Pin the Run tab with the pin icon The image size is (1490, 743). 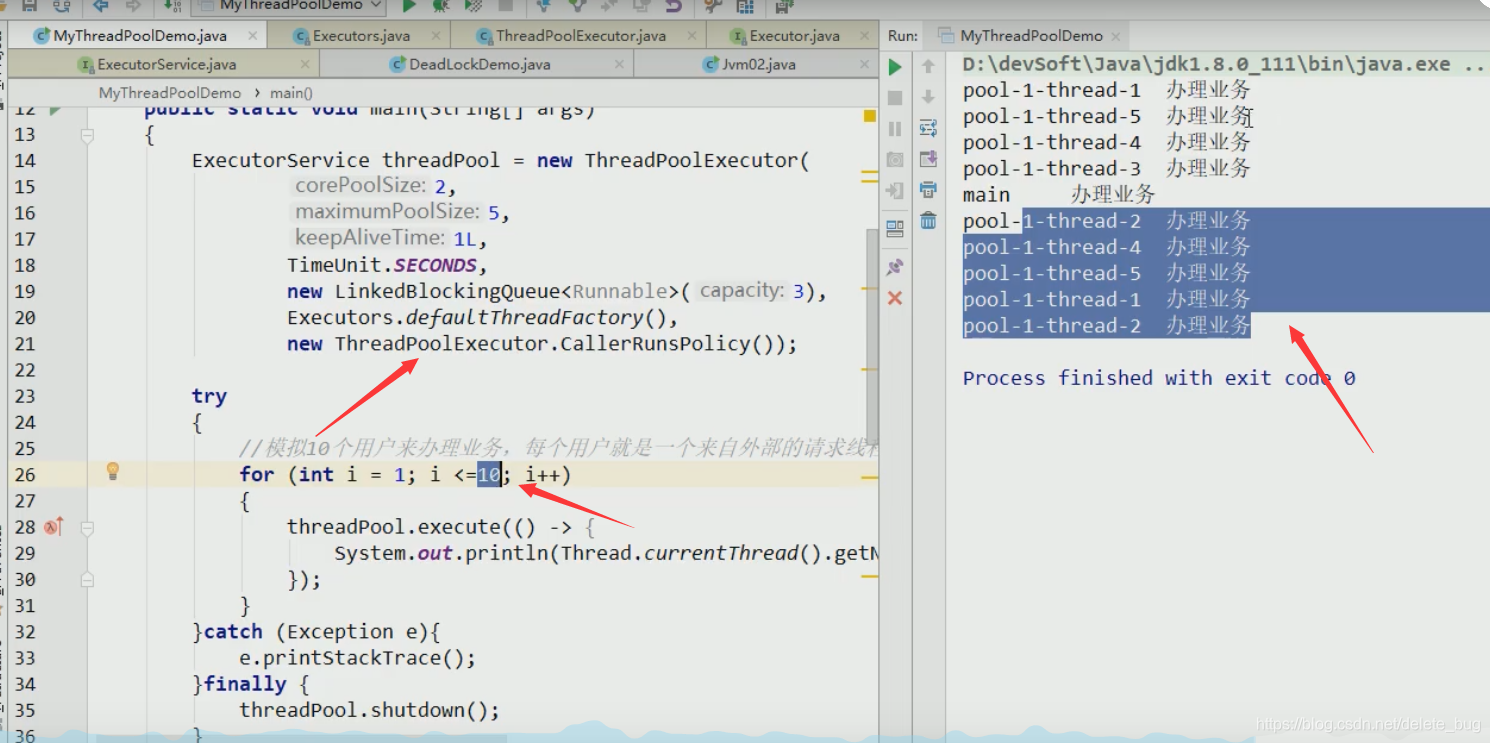click(x=895, y=267)
